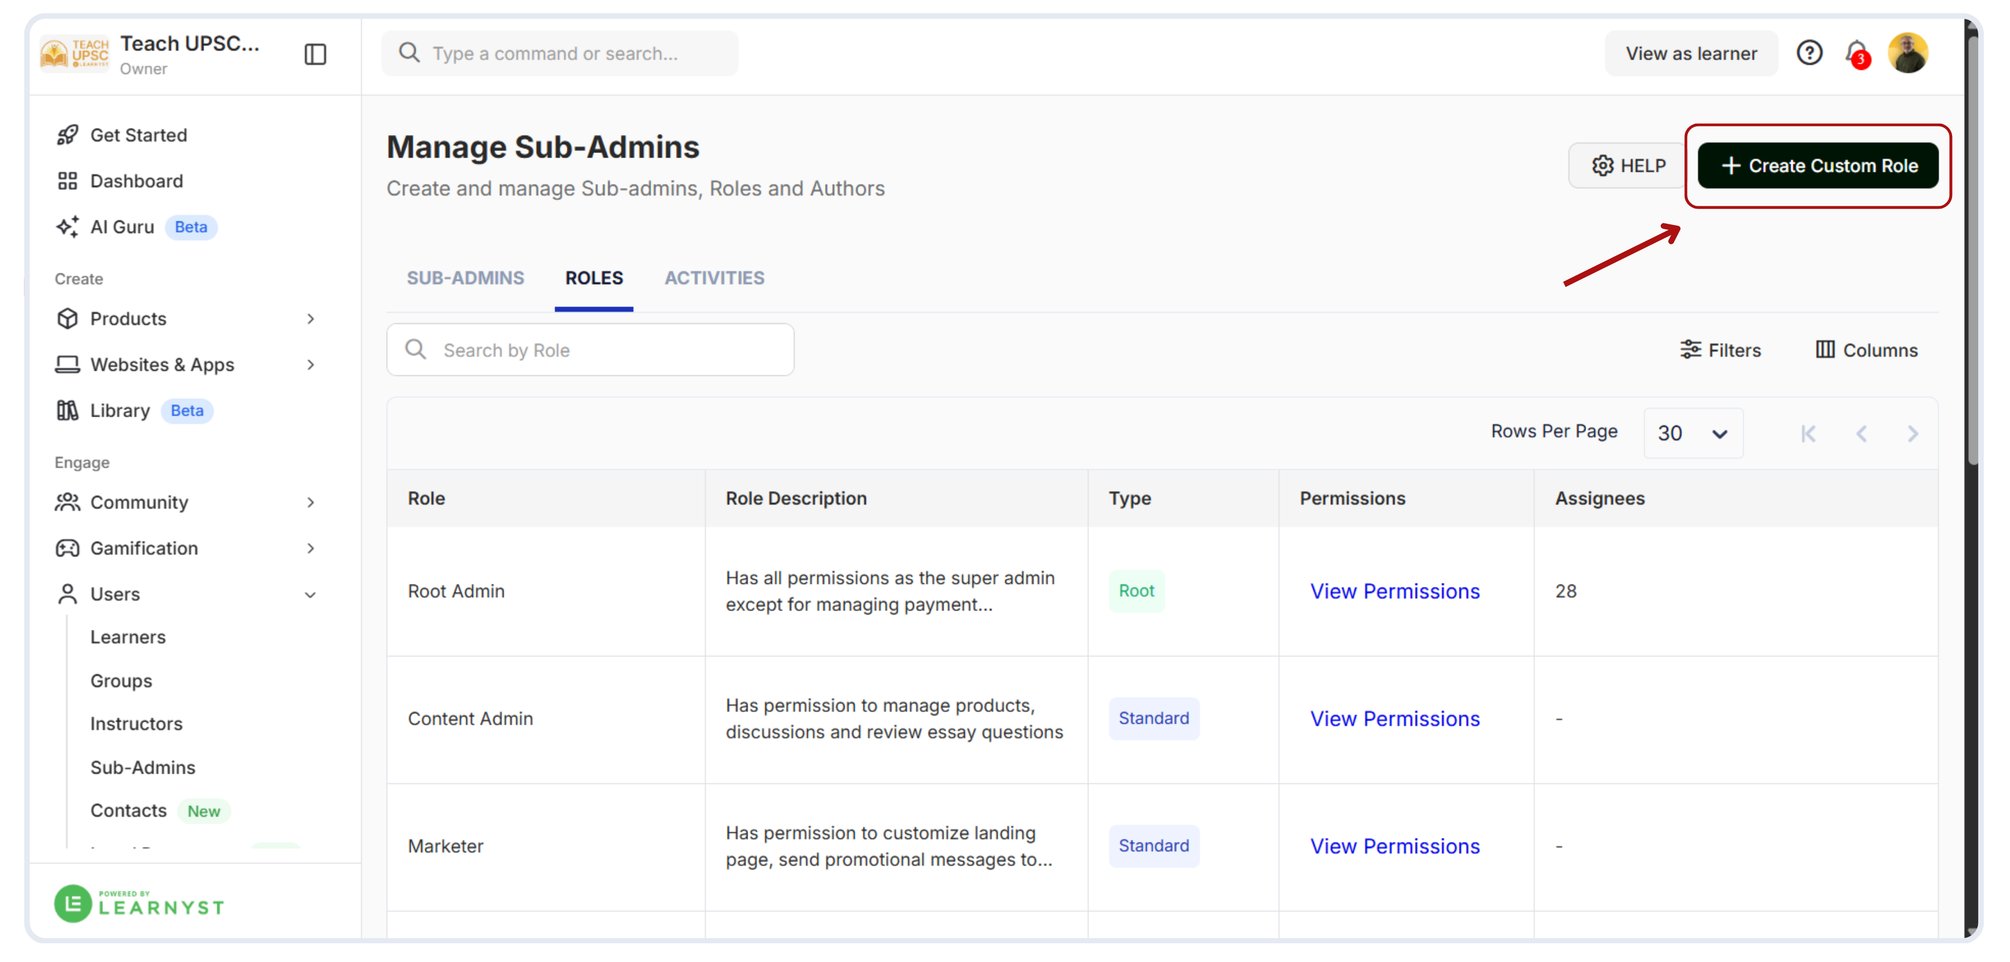The image size is (2010, 962).
Task: View Permissions for Root Admin
Action: [1395, 592]
